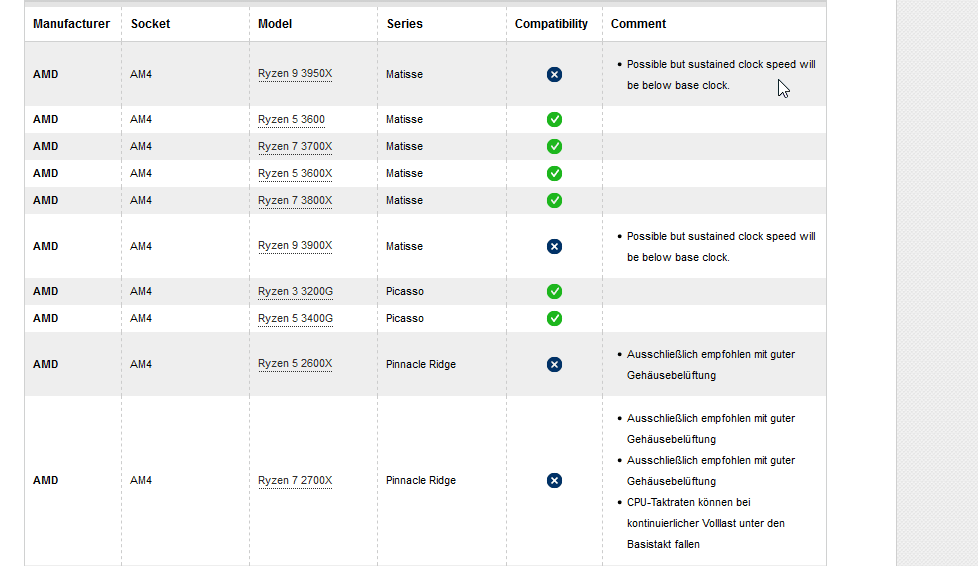Click the blue X icon for Ryzen 9 3950X

click(554, 74)
